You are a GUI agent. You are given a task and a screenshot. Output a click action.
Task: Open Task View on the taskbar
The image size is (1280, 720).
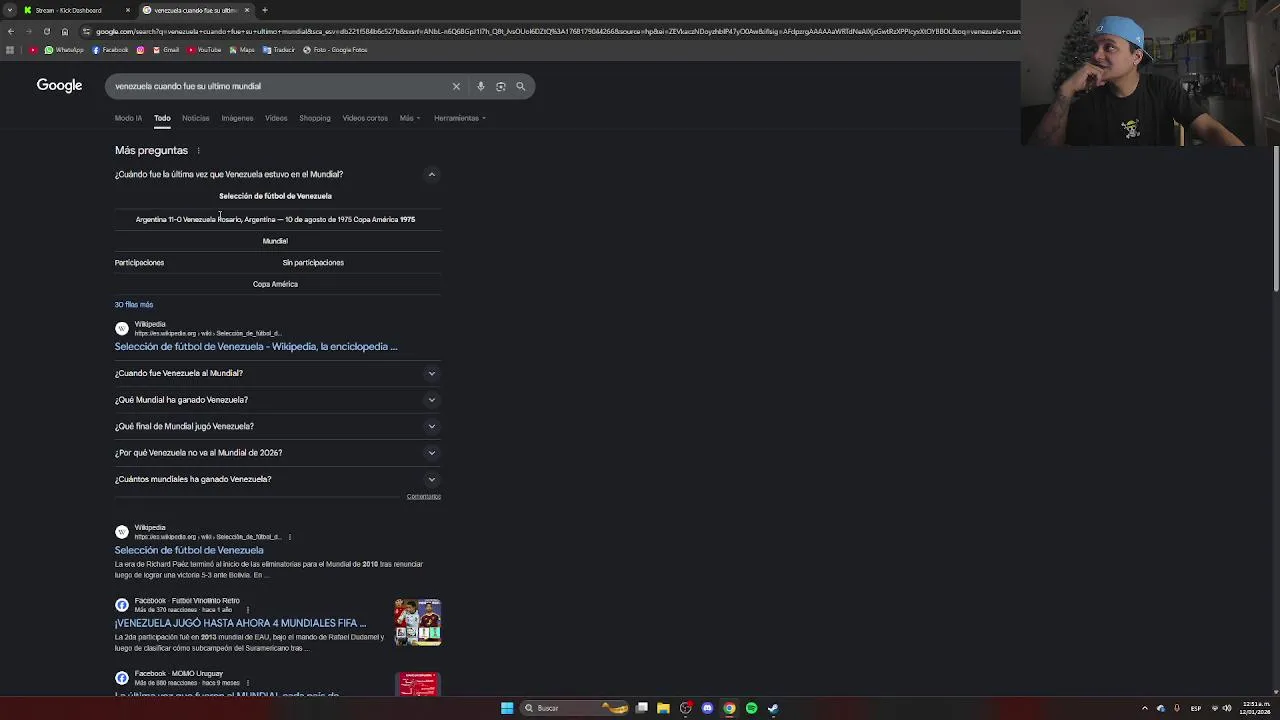[x=641, y=708]
